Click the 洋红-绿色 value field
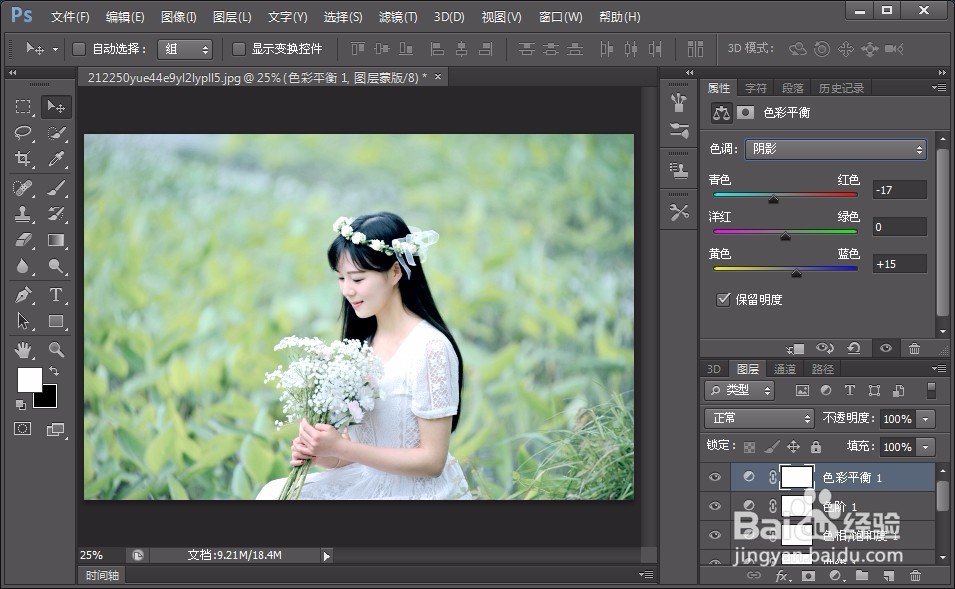Viewport: 955px width, 589px height. [899, 227]
